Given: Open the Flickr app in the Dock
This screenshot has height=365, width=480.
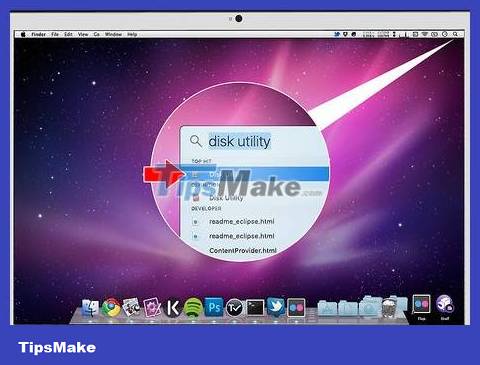Looking at the screenshot, I should 296,308.
